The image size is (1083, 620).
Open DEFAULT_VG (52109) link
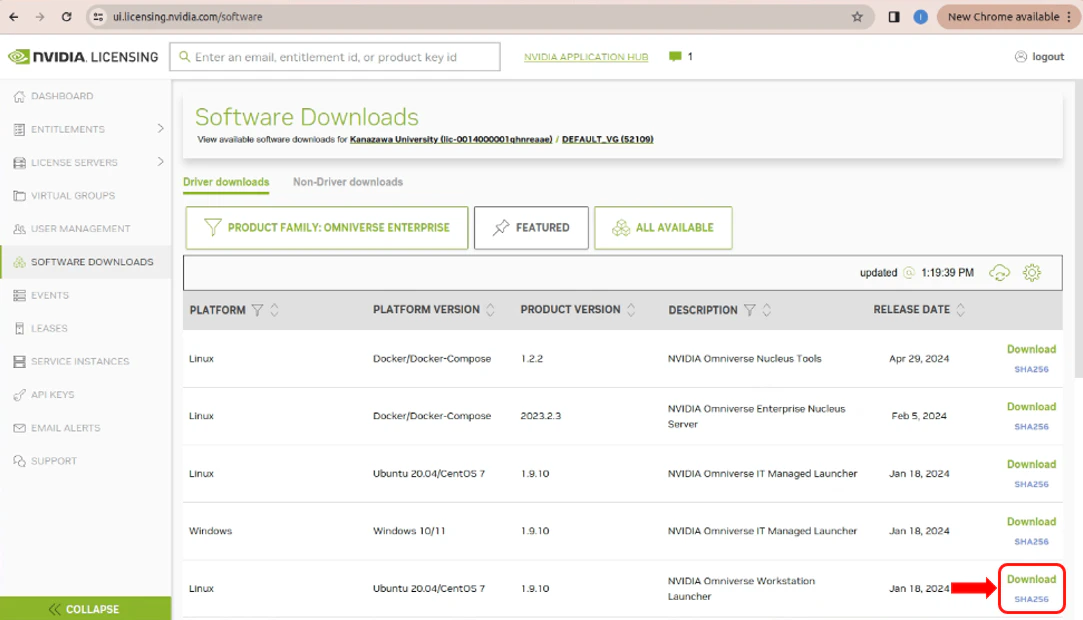607,139
